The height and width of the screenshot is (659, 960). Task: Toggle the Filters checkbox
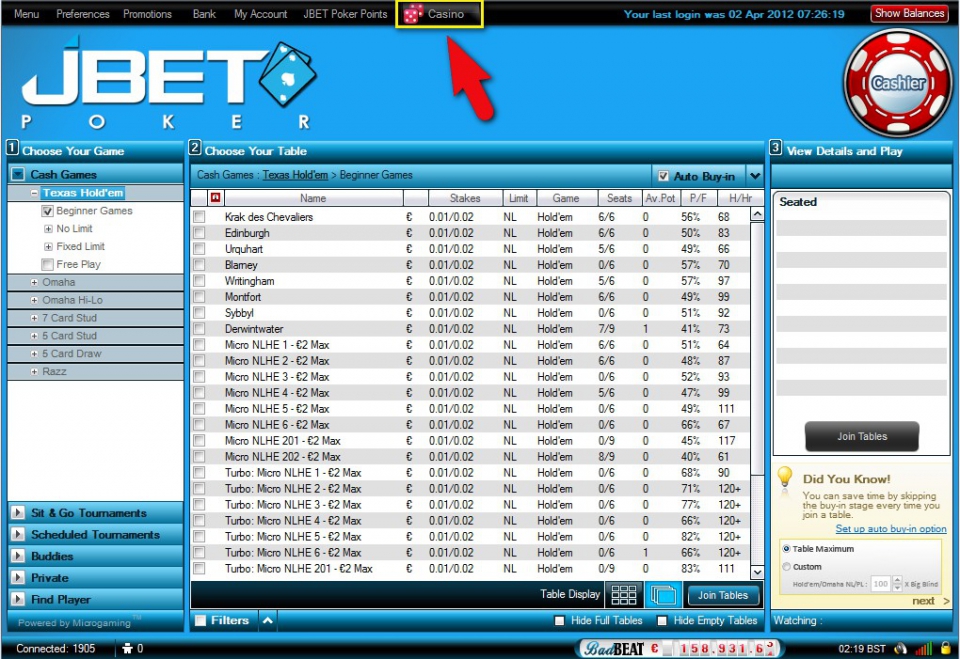(x=200, y=620)
